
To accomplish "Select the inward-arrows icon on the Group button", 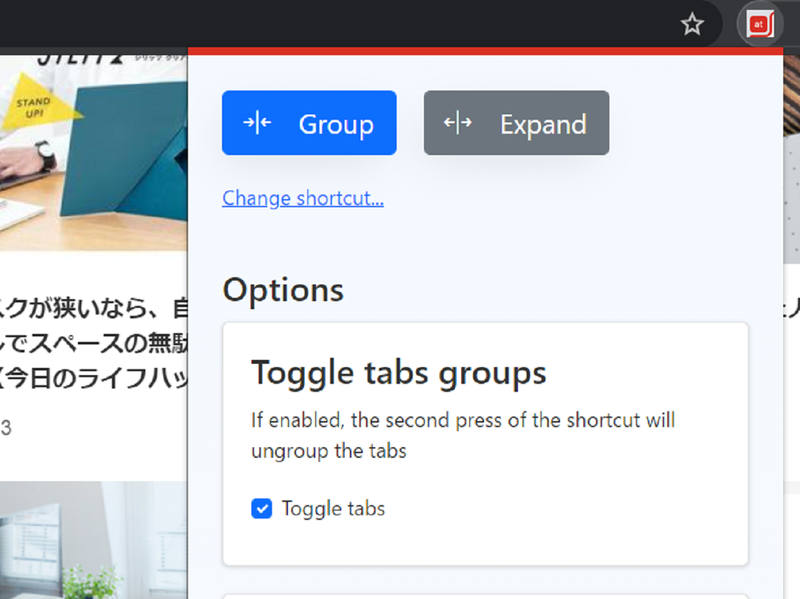I will pyautogui.click(x=256, y=123).
